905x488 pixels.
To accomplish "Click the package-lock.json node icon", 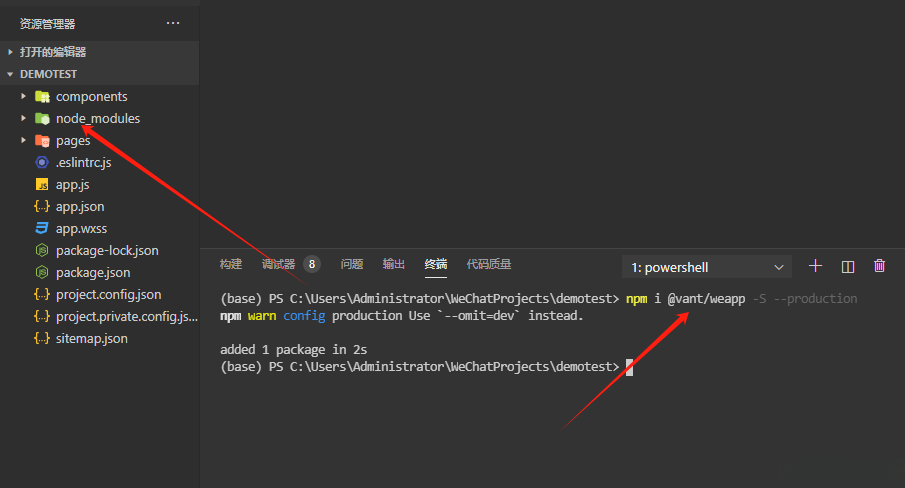I will pos(42,250).
